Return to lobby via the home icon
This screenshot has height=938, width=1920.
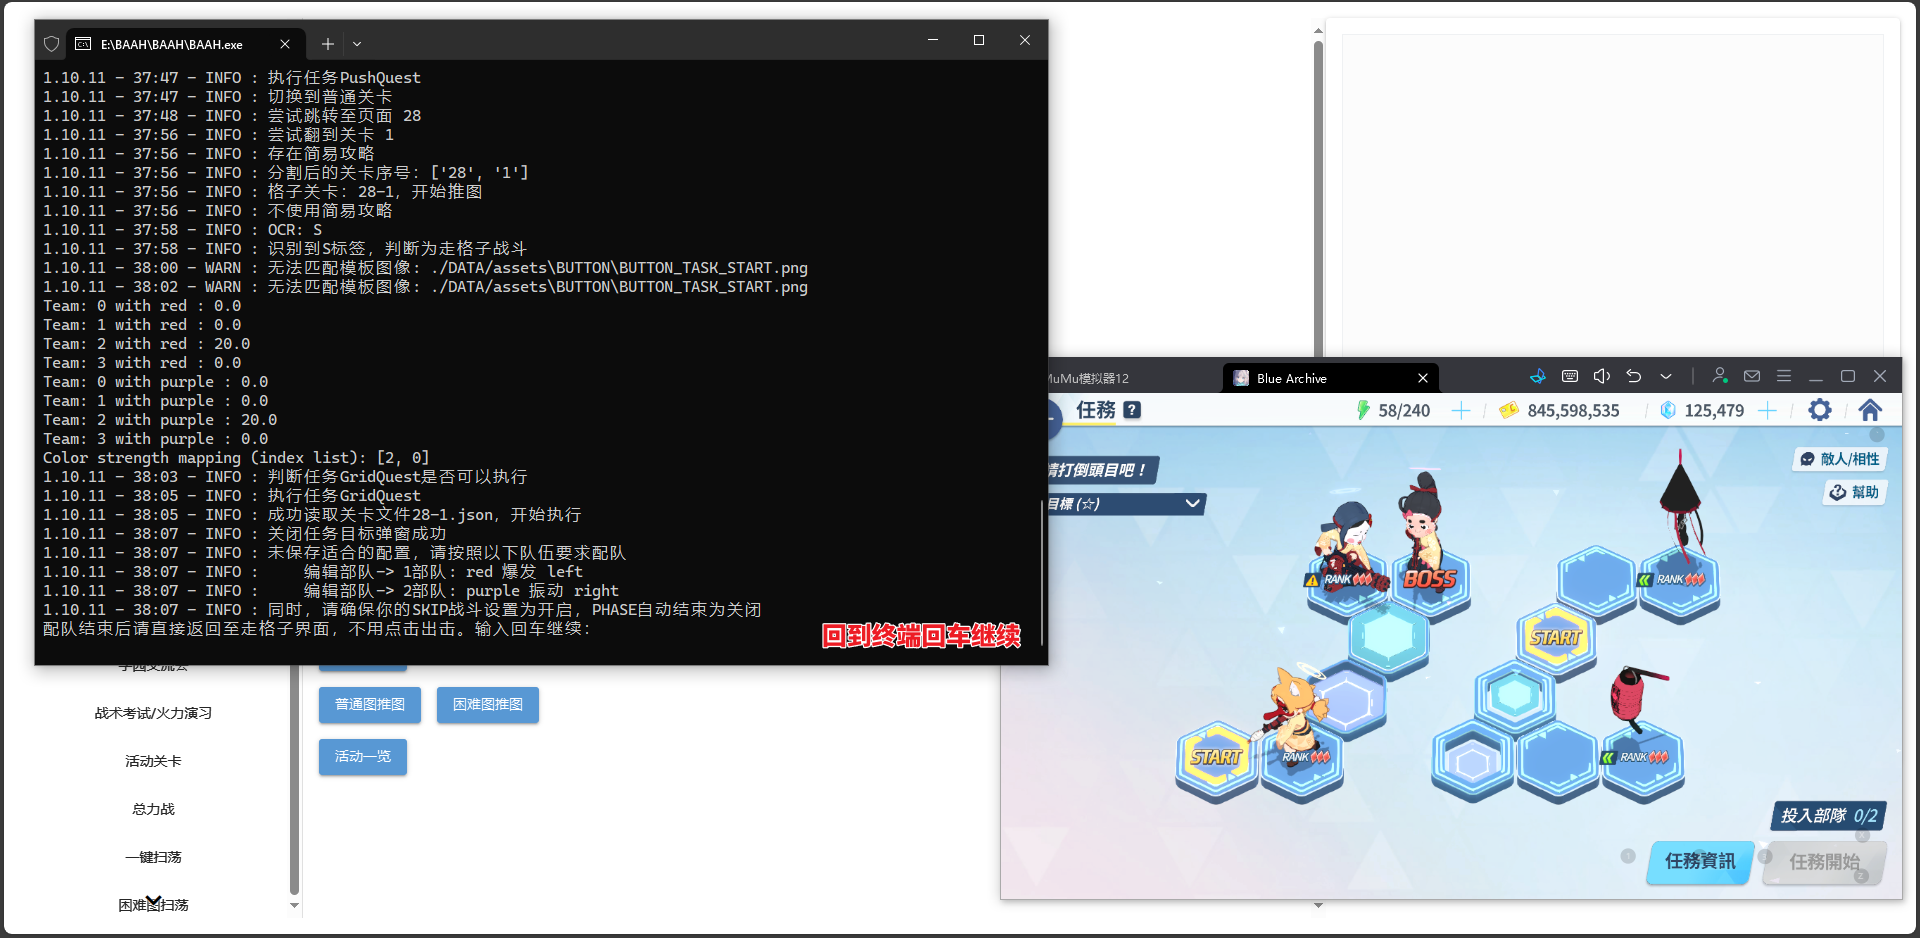click(1871, 410)
